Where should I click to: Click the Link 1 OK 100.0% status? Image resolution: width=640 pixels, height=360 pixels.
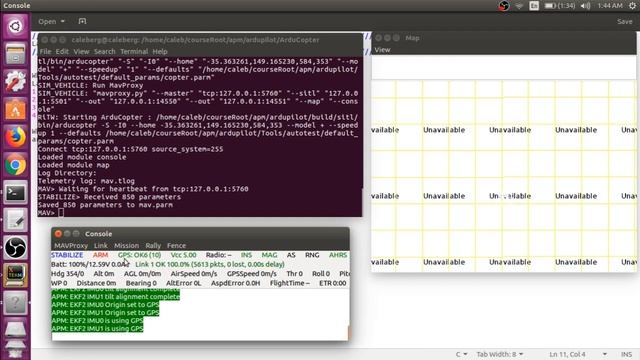[210, 264]
